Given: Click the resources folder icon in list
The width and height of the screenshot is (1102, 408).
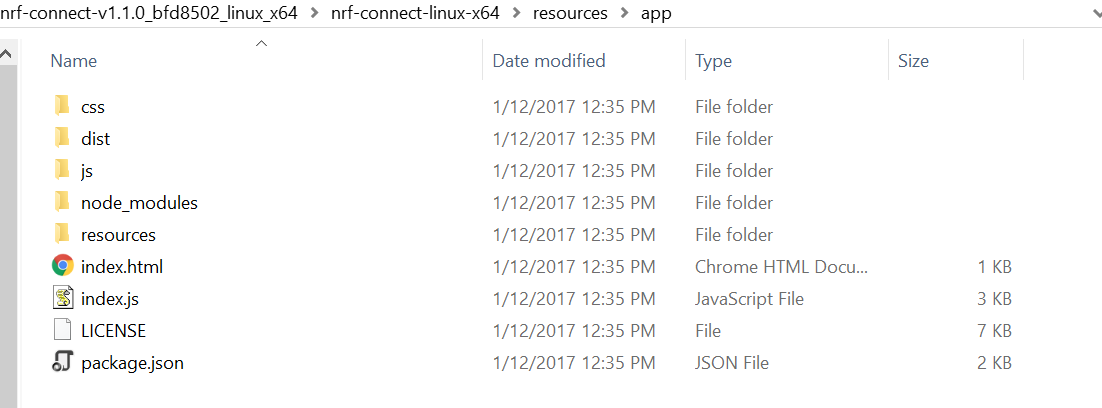Looking at the screenshot, I should 62,235.
